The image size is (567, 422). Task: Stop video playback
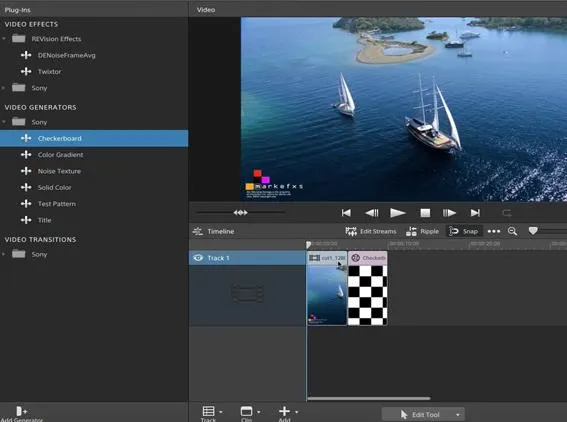pos(425,213)
